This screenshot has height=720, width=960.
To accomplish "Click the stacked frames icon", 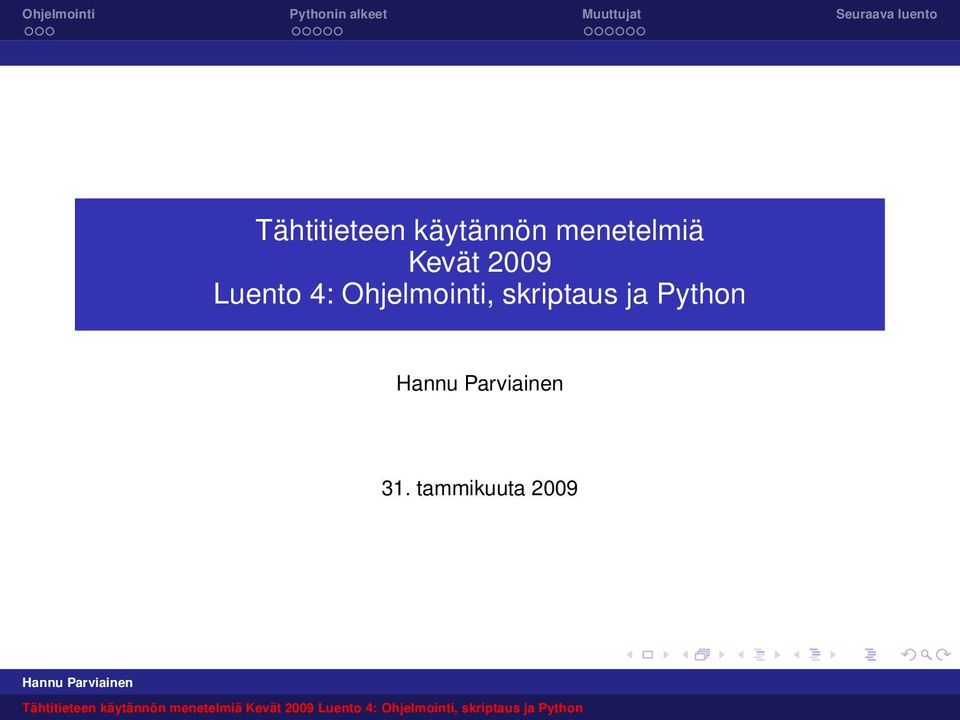I will (x=702, y=654).
